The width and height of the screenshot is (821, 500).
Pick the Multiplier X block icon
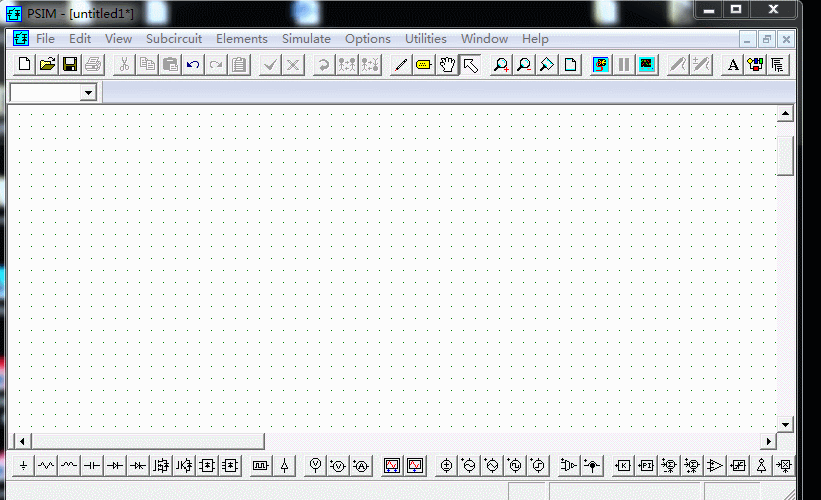coord(784,465)
